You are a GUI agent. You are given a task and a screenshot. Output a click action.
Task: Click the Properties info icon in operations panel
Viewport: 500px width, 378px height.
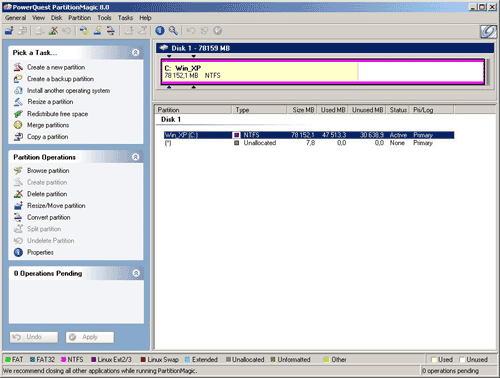(18, 252)
